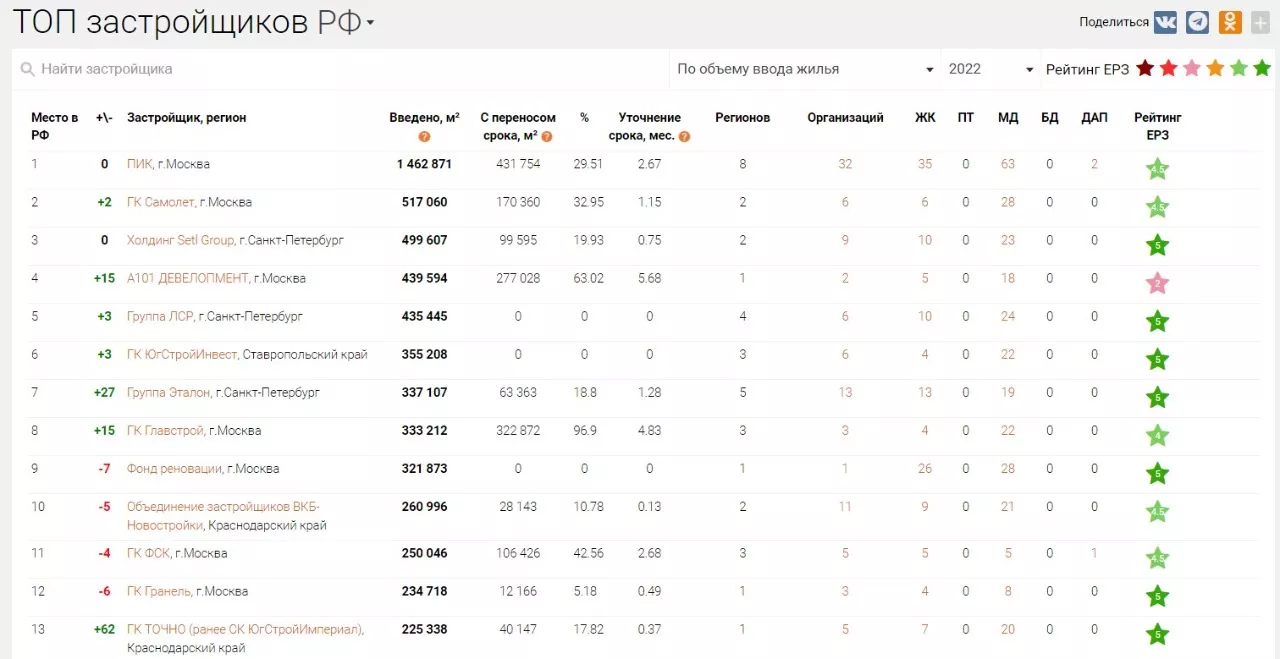The height and width of the screenshot is (659, 1280).
Task: Click the pink rating star for A101 ДЕВЕЛОПМЕНТ
Action: tap(1157, 284)
